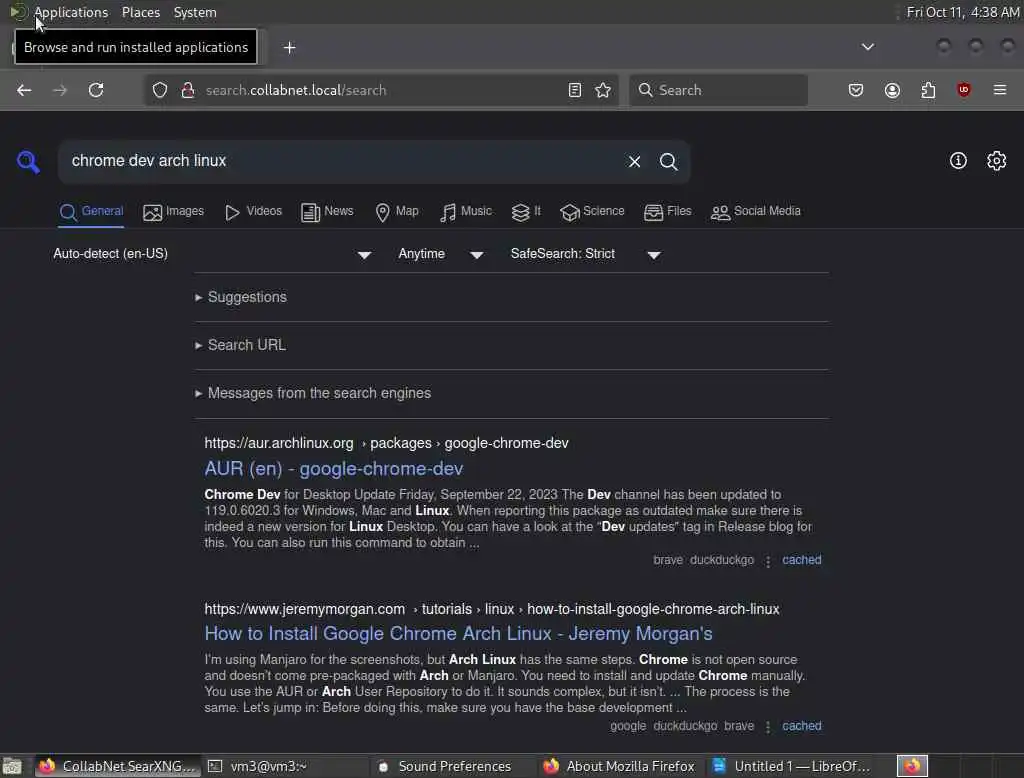Viewport: 1024px width, 778px height.
Task: Open AUR (en) - google-chrome-dev result
Action: (x=334, y=468)
